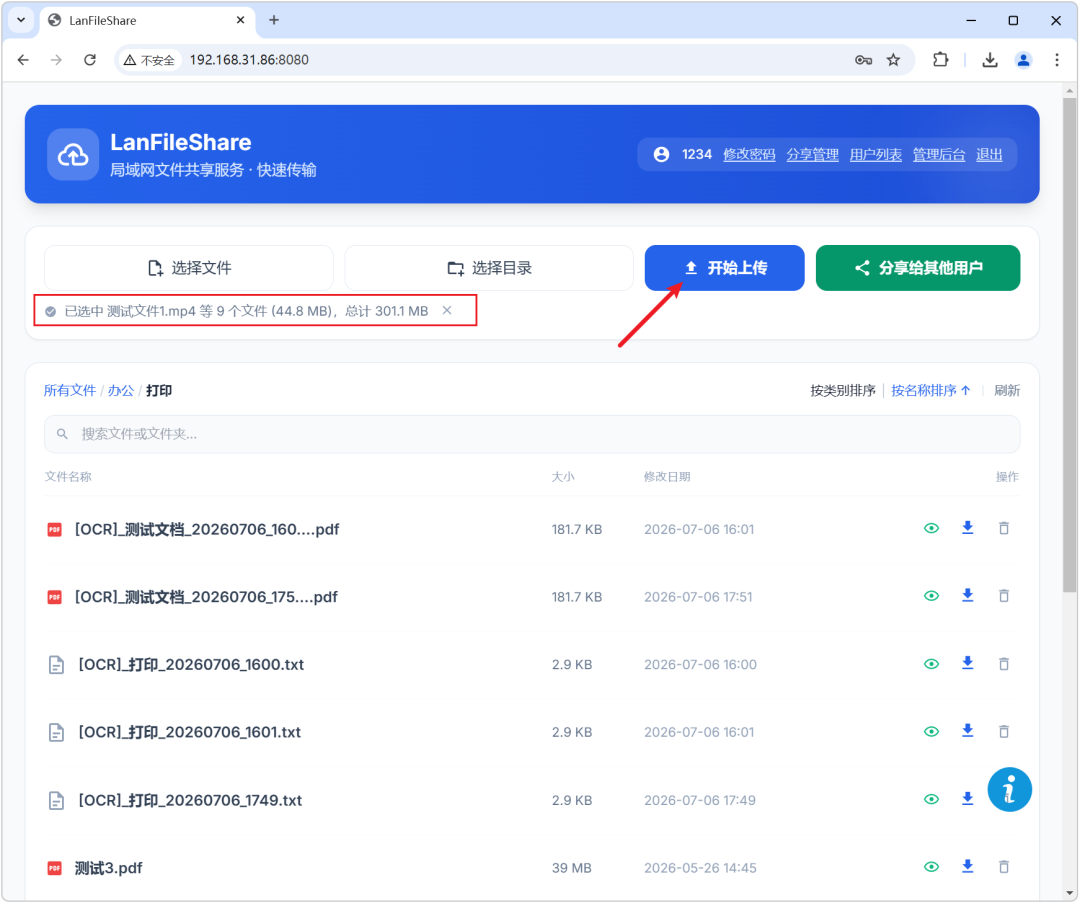Start uploading with 开始上传

(725, 268)
